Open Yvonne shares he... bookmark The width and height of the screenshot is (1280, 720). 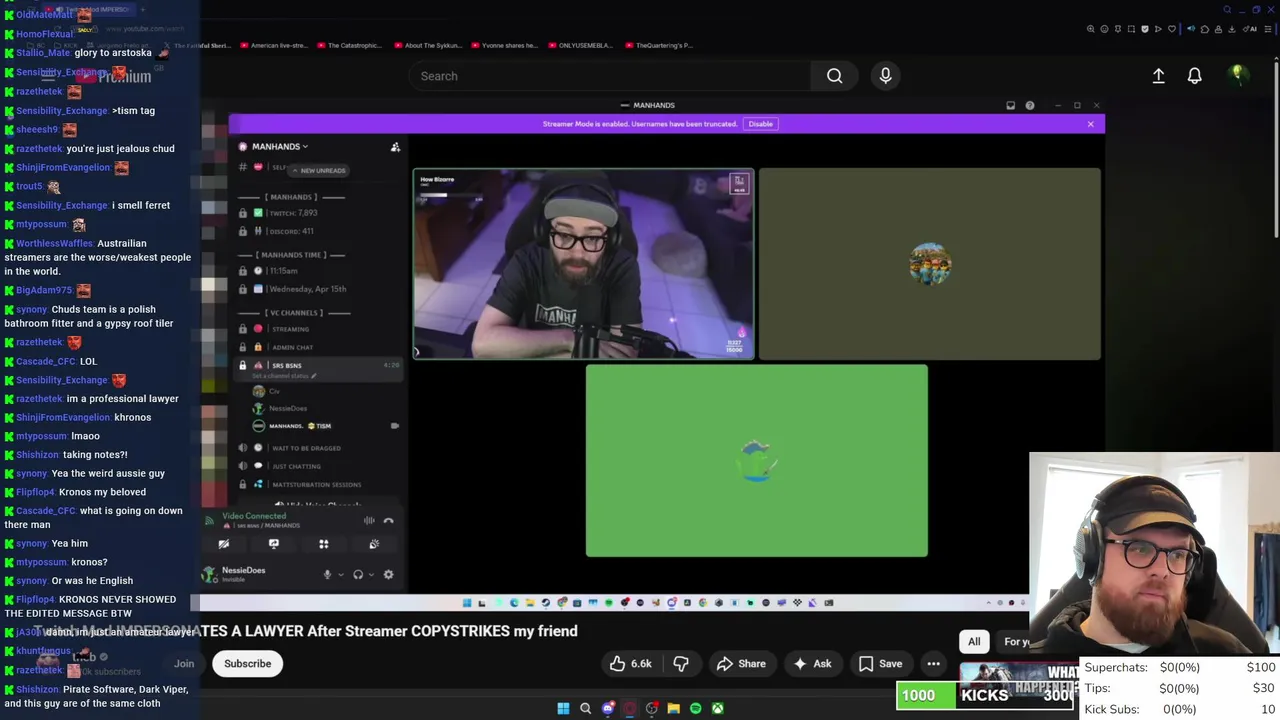(504, 45)
